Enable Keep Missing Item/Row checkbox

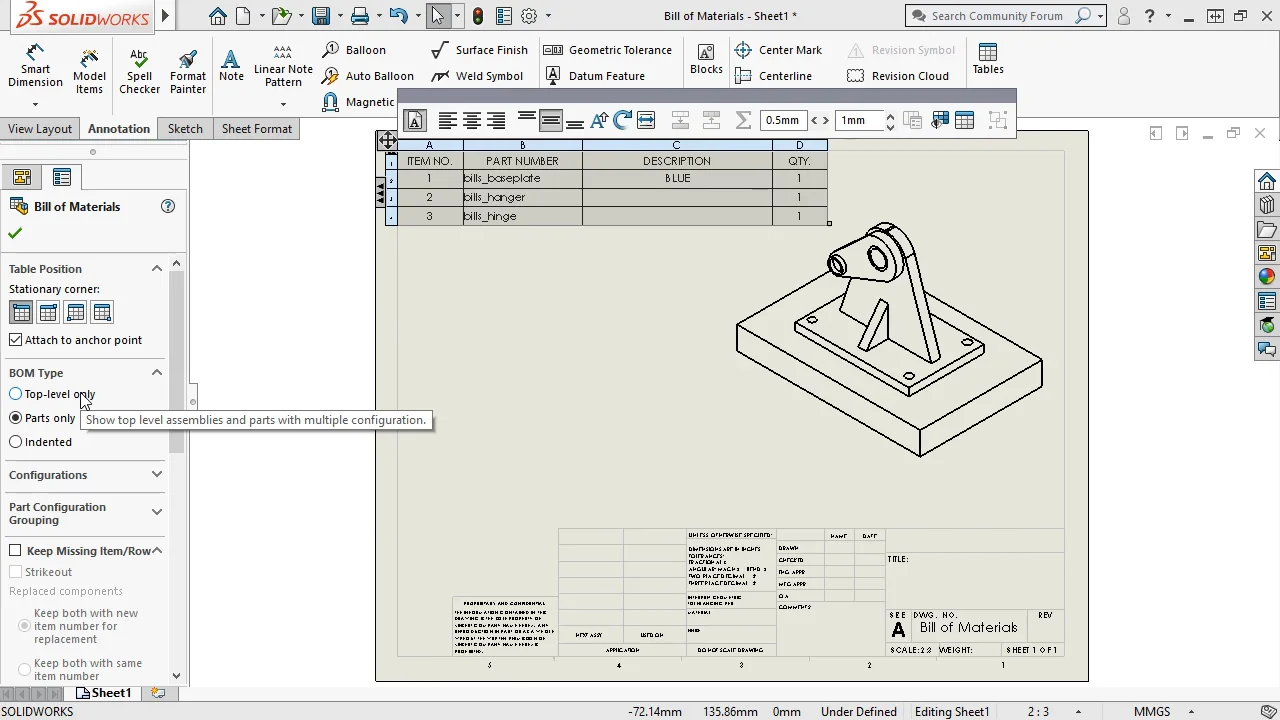tap(15, 551)
